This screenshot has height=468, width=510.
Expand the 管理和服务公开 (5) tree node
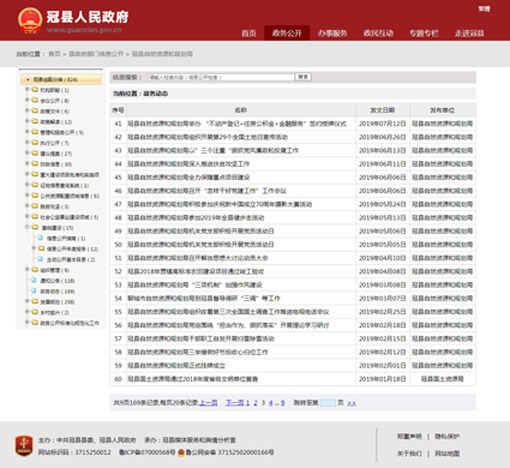27,132
